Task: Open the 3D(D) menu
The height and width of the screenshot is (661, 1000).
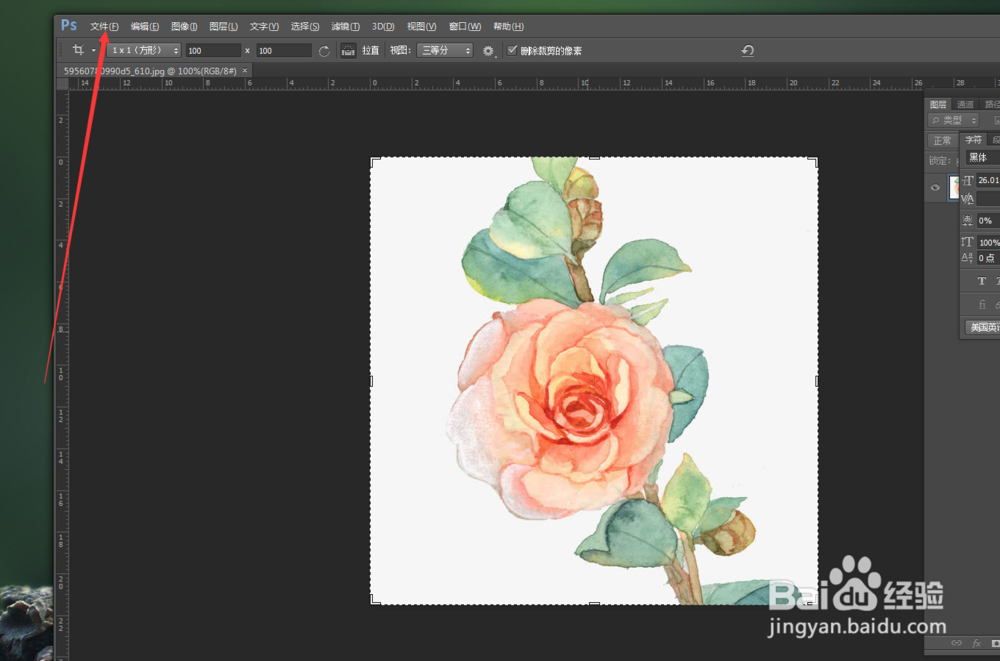Action: point(383,26)
